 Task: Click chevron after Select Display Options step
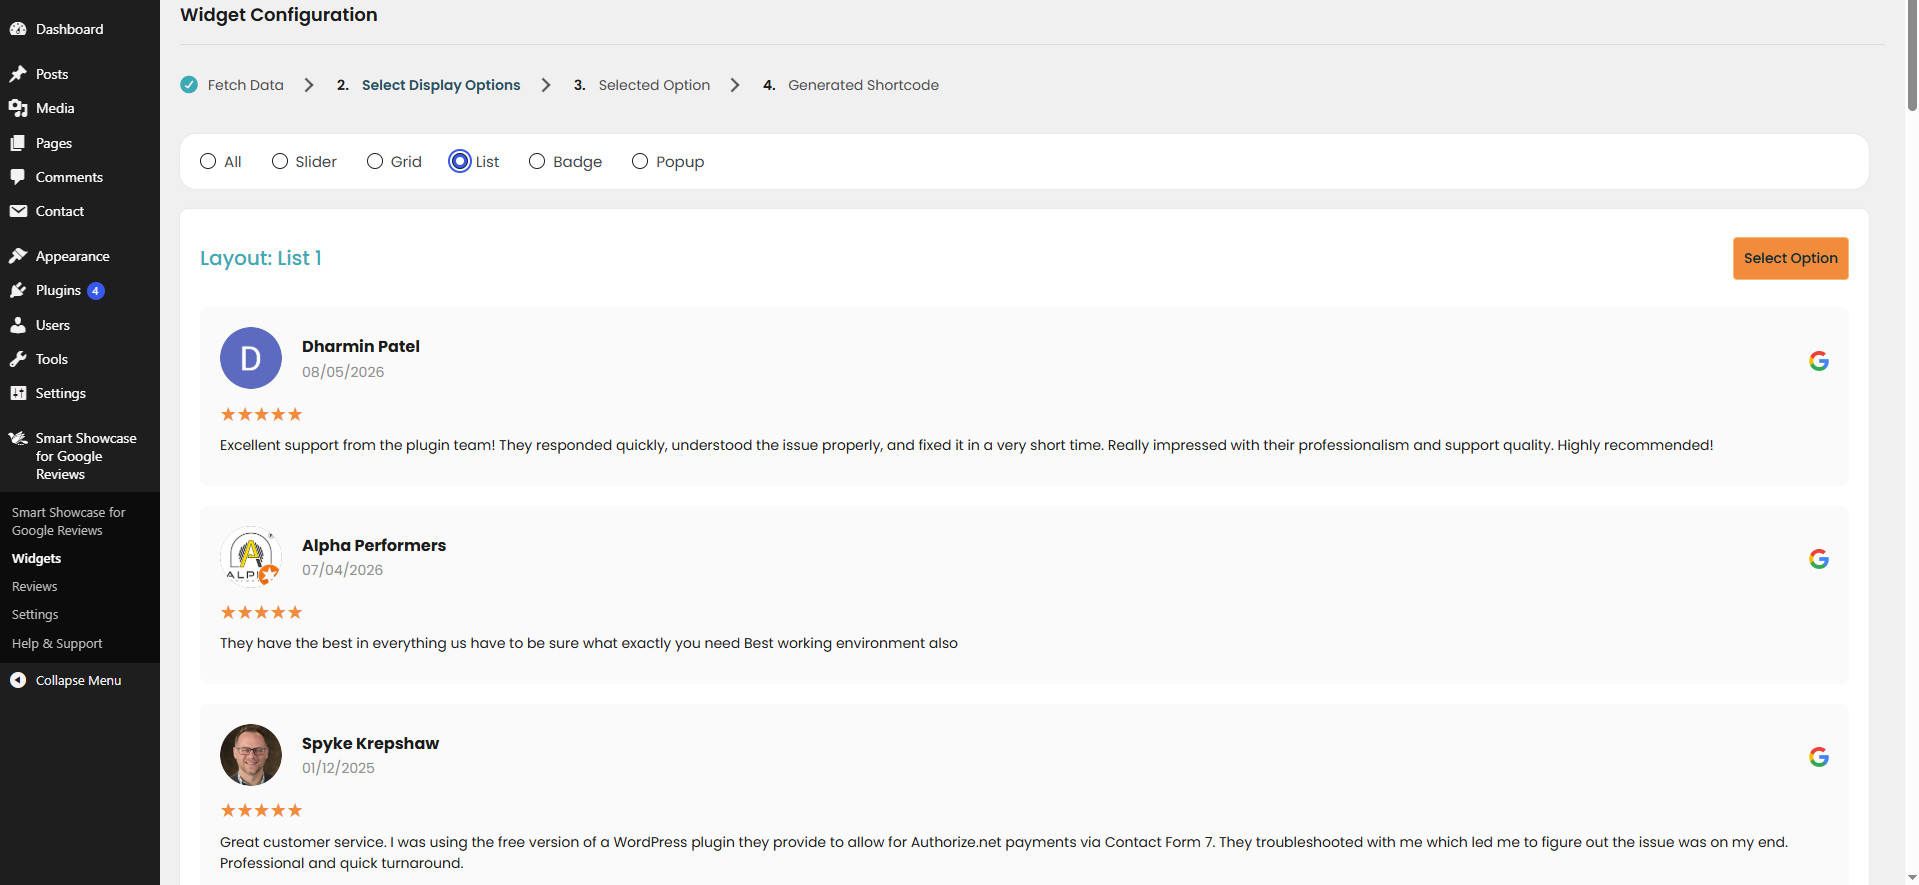546,85
